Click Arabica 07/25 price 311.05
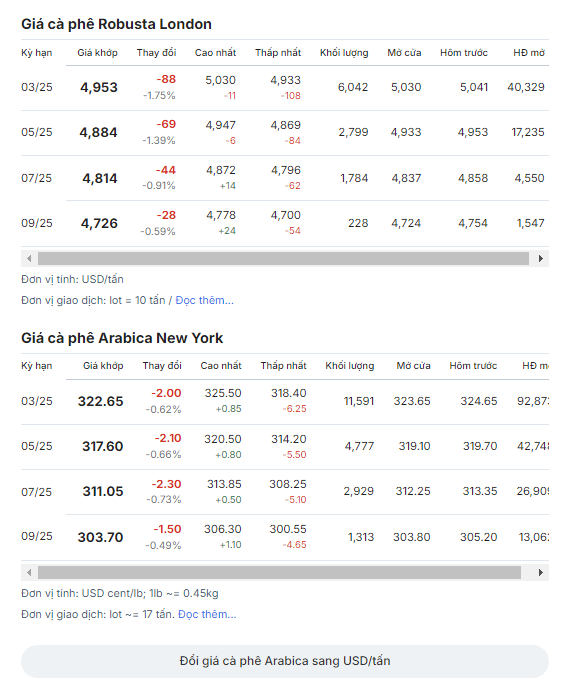570x684 pixels. 103,492
